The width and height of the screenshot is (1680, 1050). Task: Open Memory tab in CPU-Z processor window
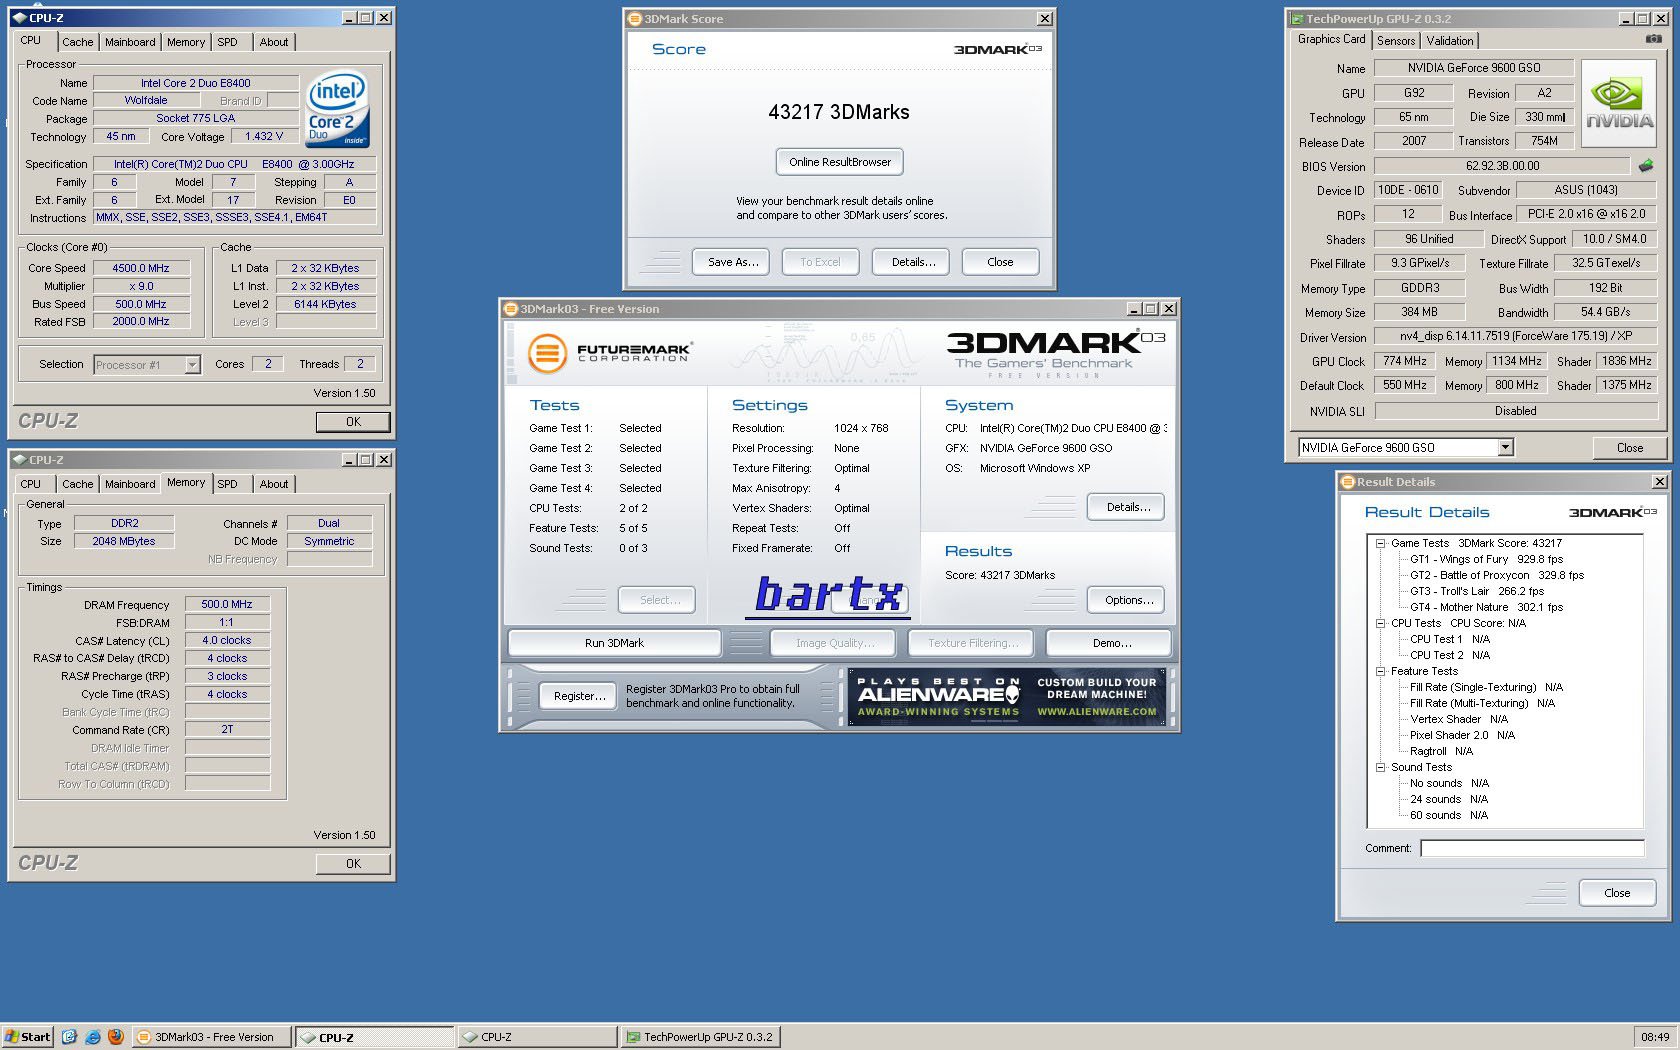tap(186, 42)
